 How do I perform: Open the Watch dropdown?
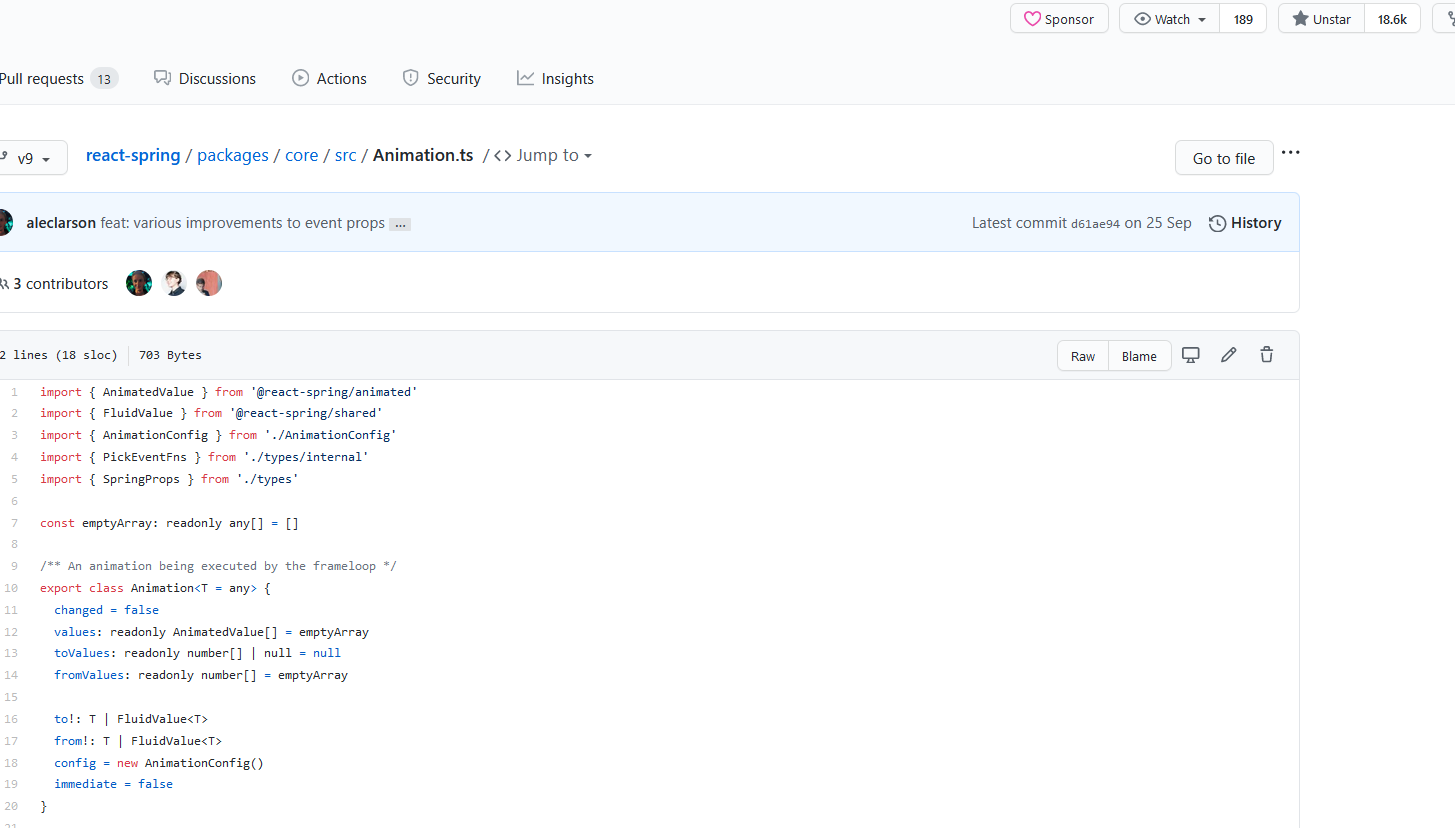coord(1169,19)
